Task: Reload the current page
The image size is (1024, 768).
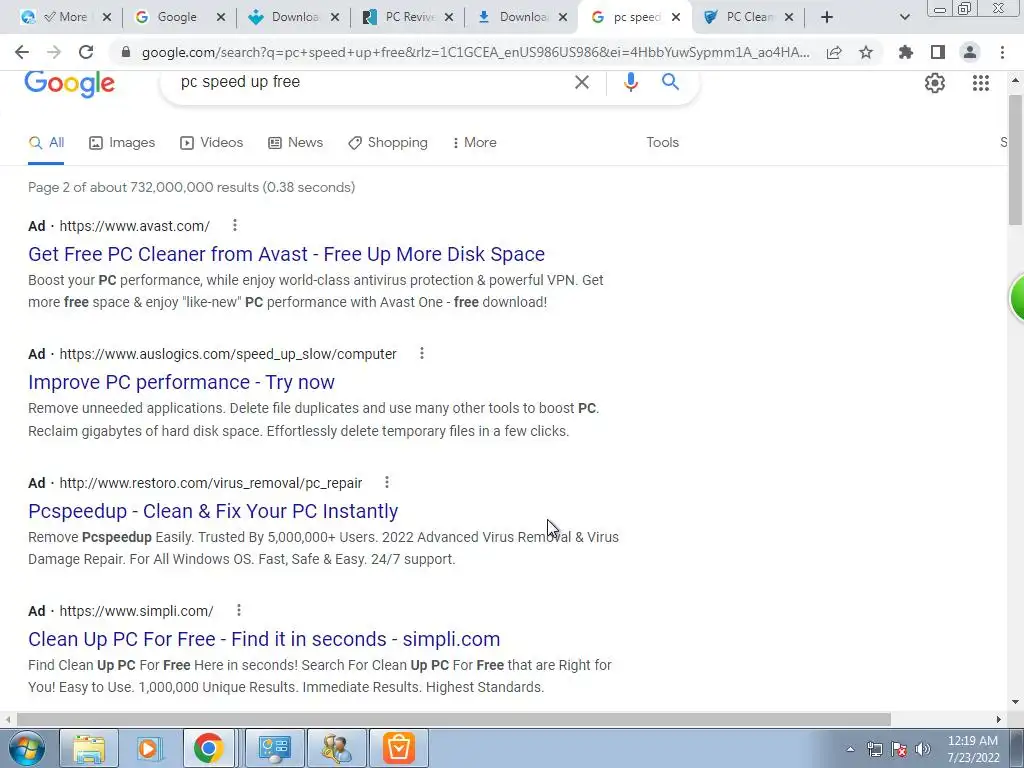Action: [86, 52]
